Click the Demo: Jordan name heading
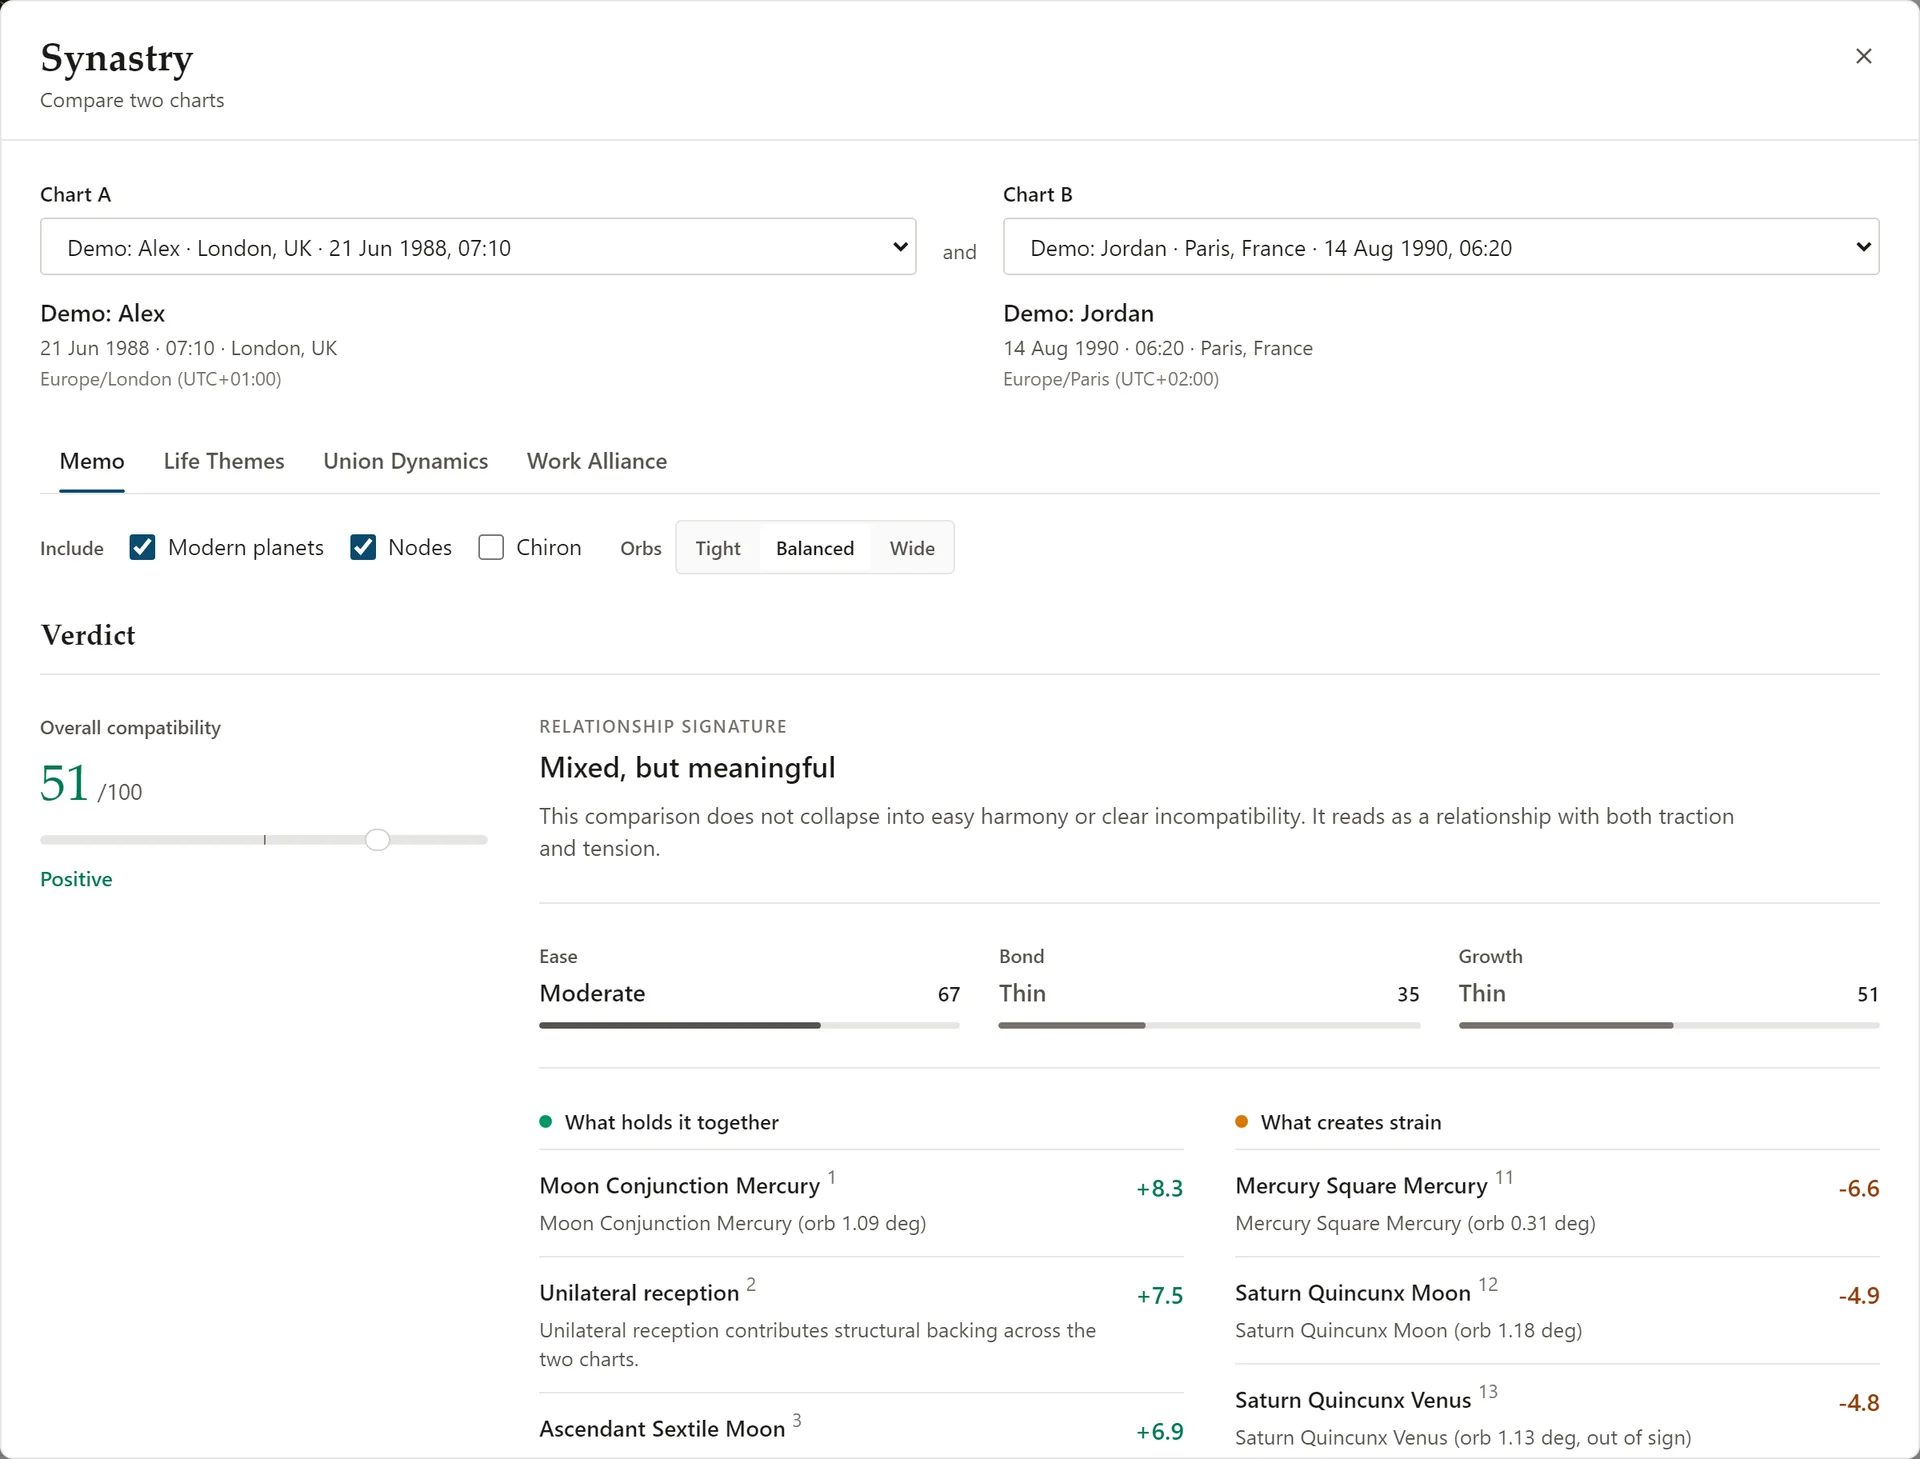 pos(1078,313)
